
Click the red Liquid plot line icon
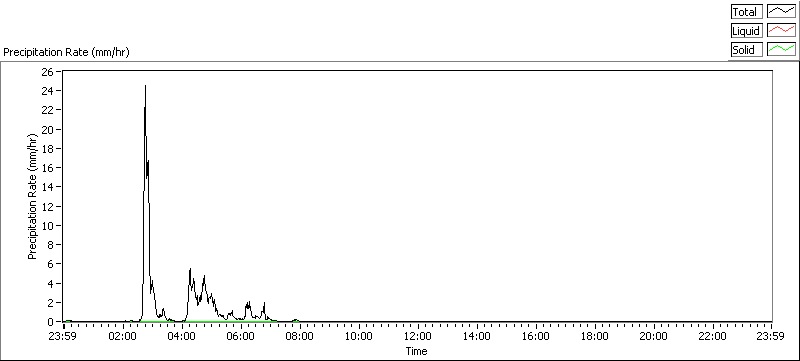pyautogui.click(x=781, y=31)
